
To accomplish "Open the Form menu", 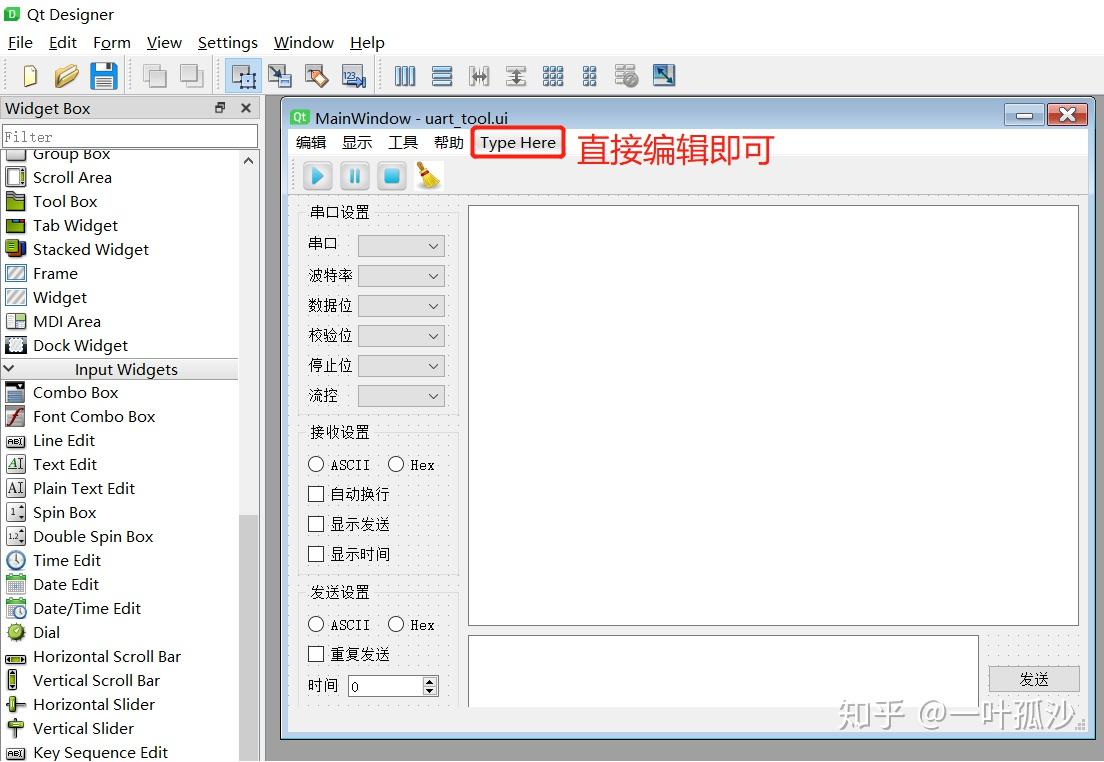I will 111,42.
